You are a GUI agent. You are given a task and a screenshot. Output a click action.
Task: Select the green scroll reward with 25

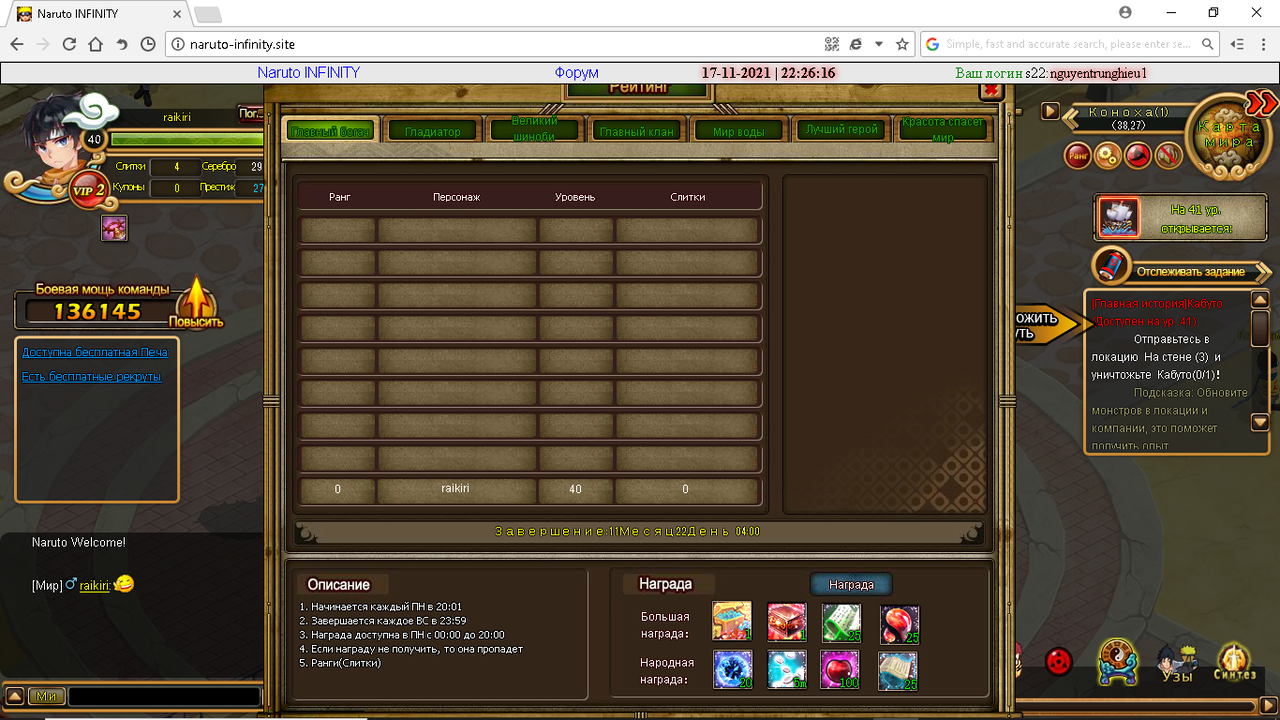pos(841,622)
